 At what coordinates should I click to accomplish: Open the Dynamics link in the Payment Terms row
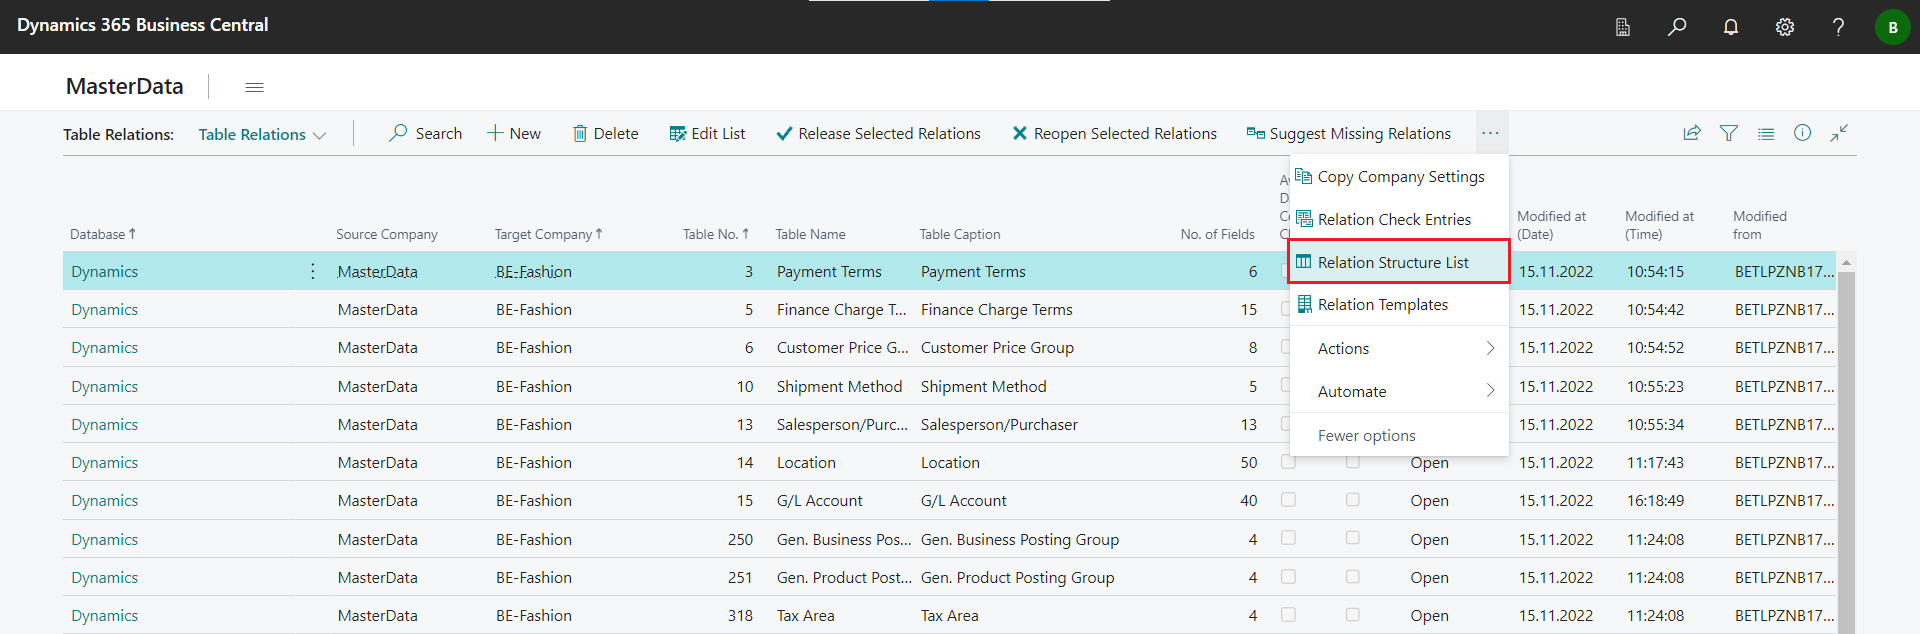pyautogui.click(x=104, y=272)
